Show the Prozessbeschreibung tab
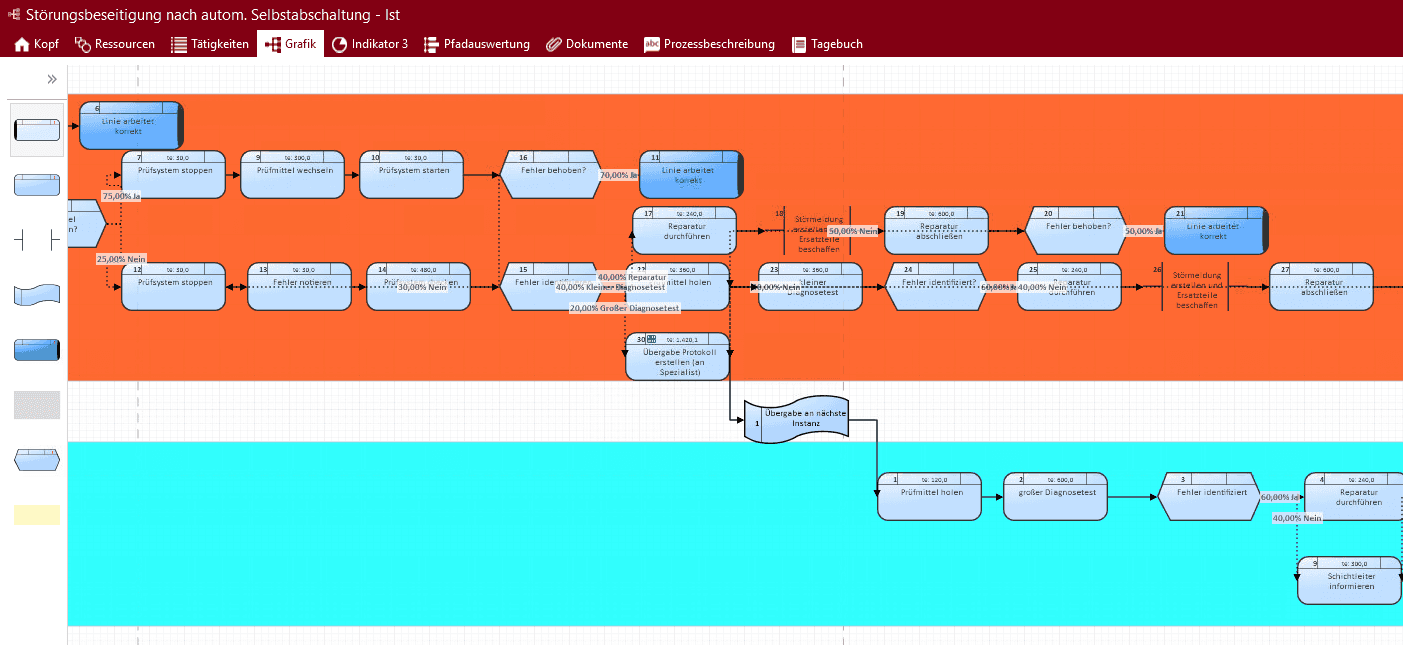This screenshot has height=645, width=1403. pos(709,44)
